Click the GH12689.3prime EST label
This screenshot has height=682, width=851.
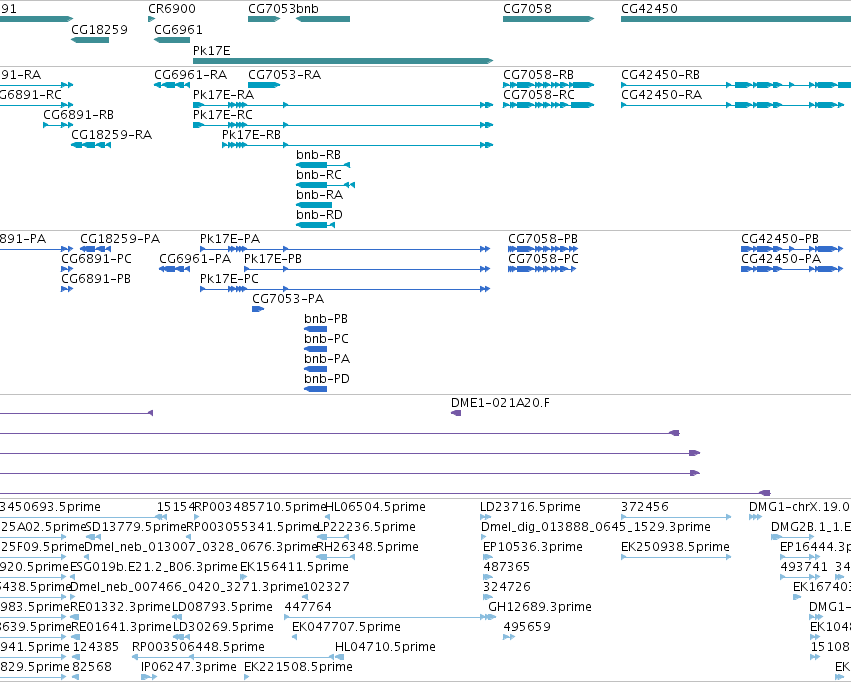(x=540, y=607)
